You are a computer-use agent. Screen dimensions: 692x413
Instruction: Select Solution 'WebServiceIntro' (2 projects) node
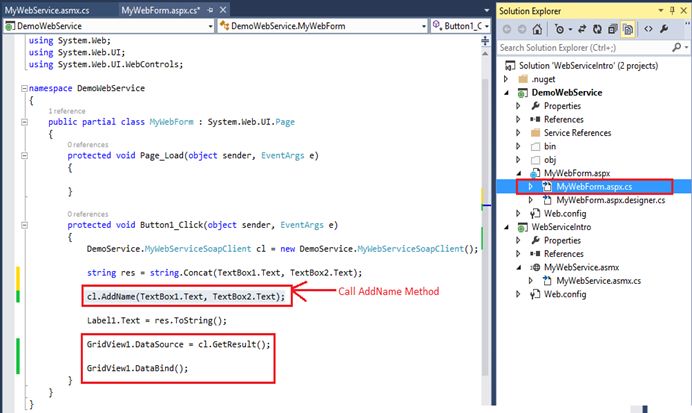pyautogui.click(x=588, y=66)
